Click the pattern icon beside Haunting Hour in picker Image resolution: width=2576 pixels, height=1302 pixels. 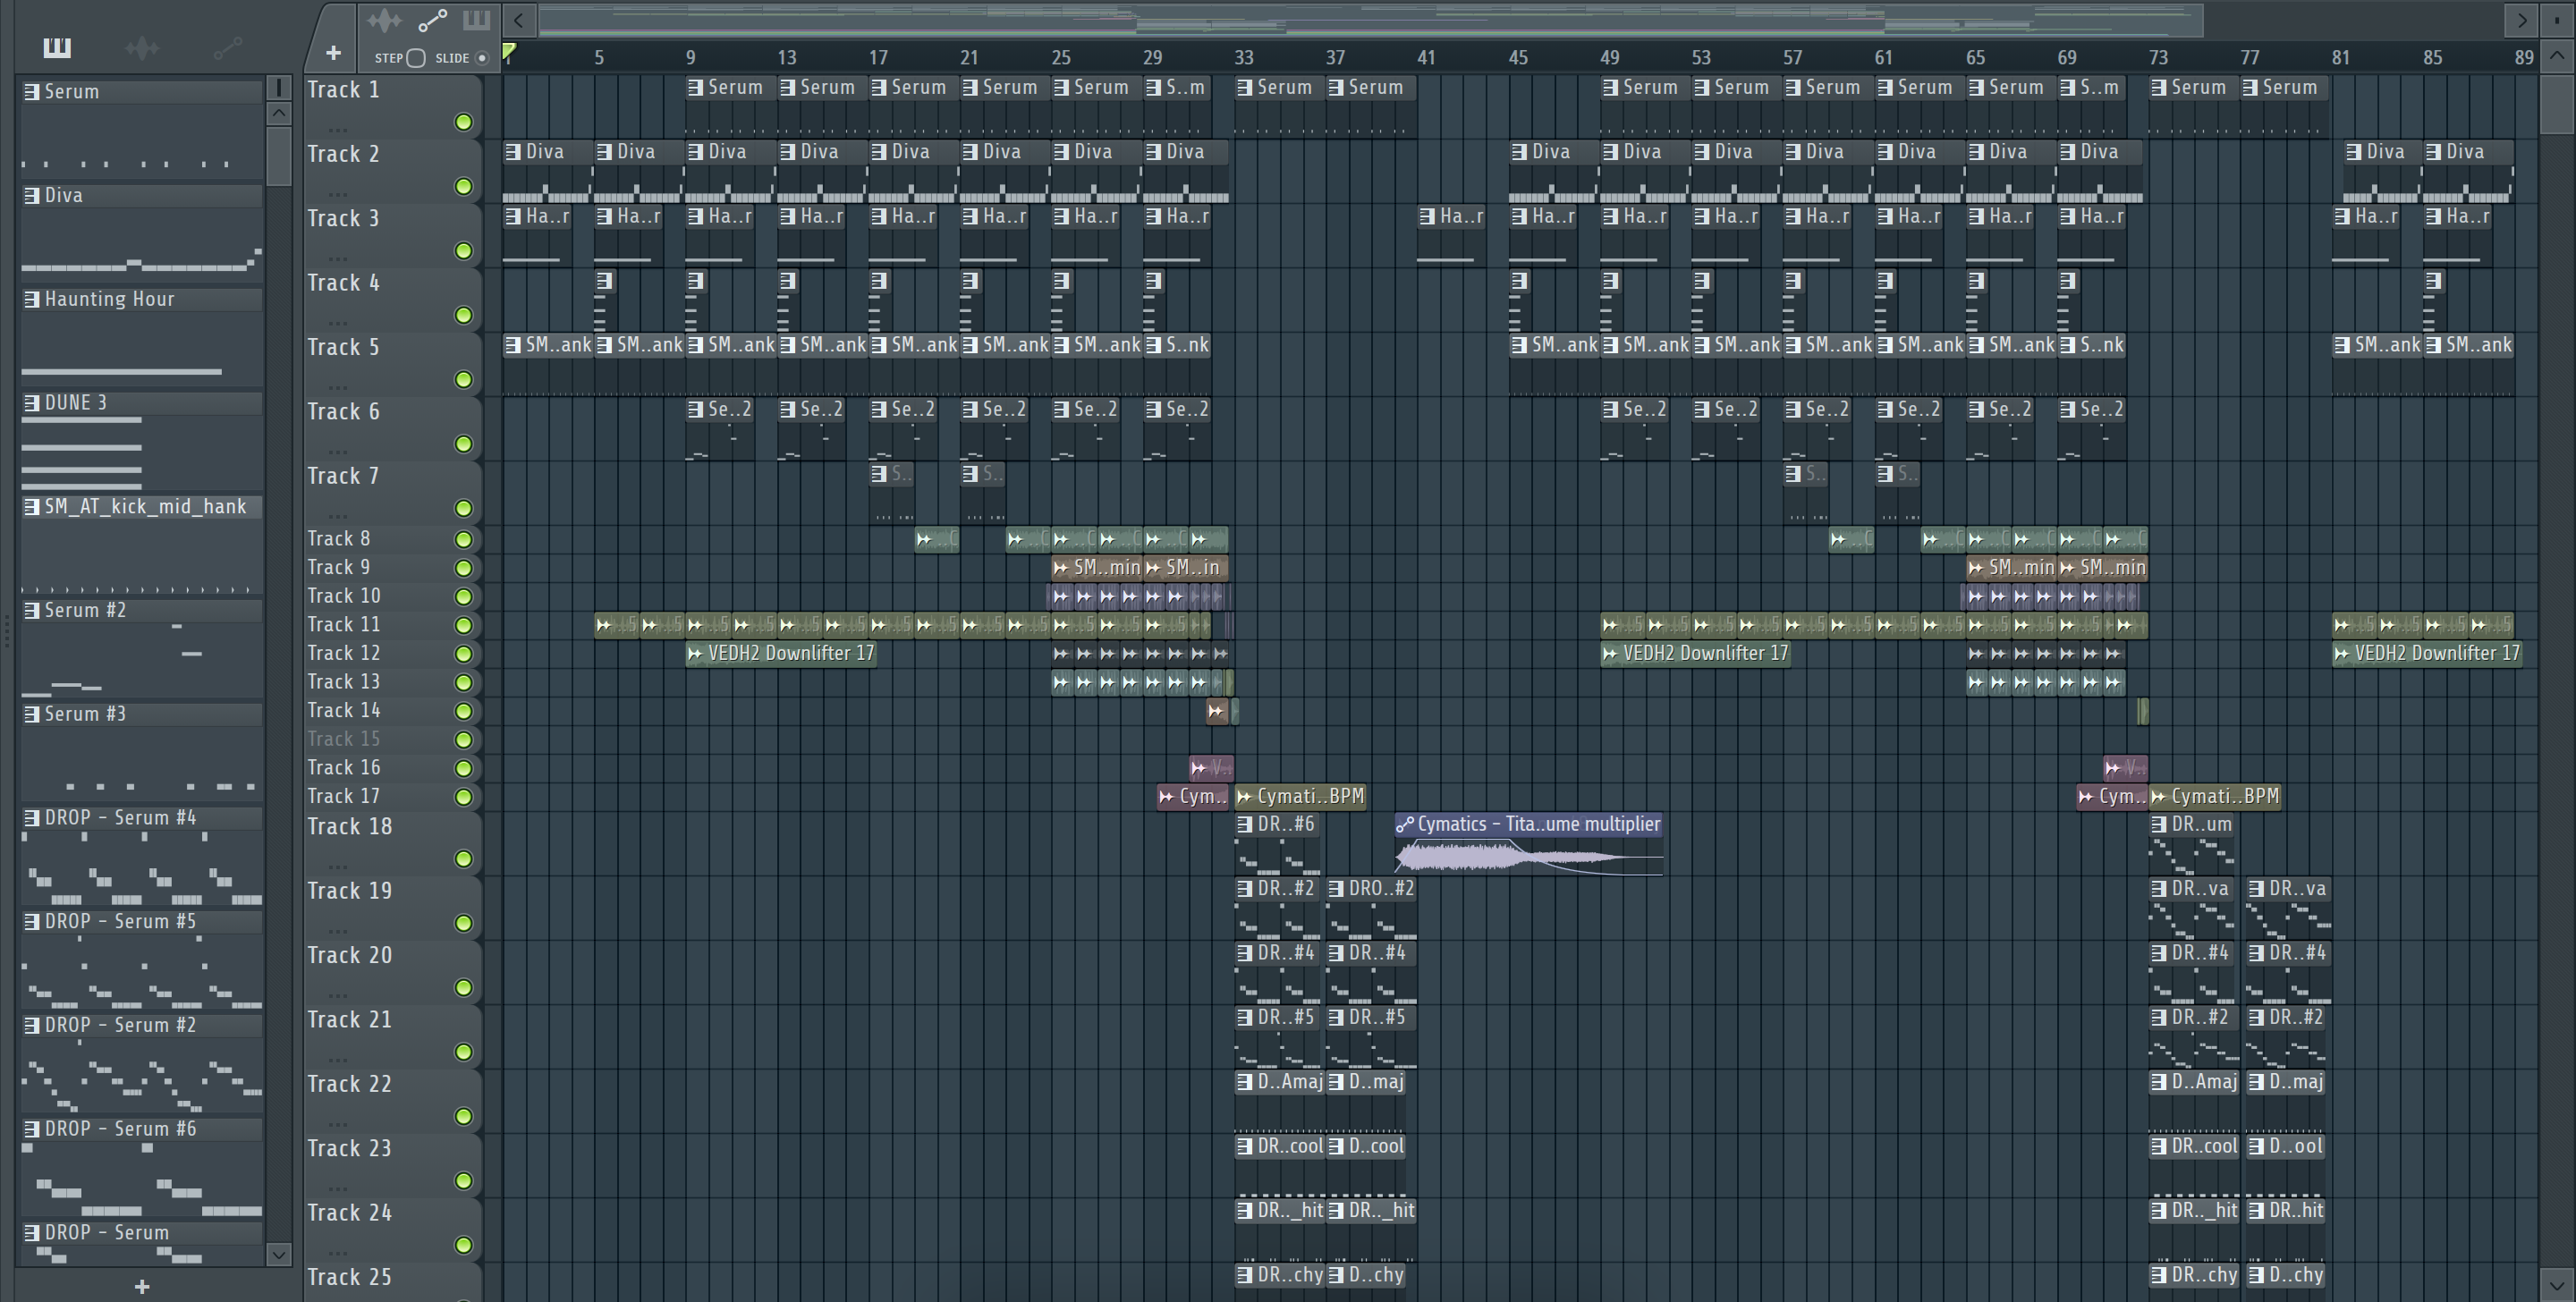click(32, 299)
